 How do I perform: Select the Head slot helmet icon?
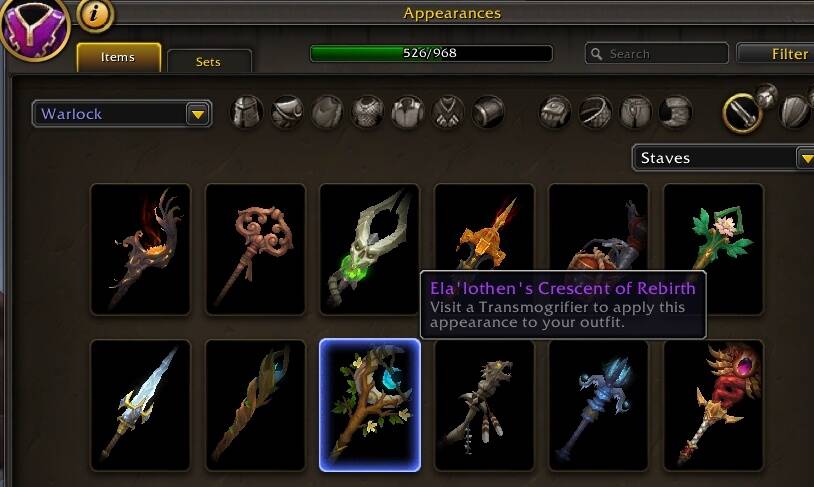tap(246, 112)
